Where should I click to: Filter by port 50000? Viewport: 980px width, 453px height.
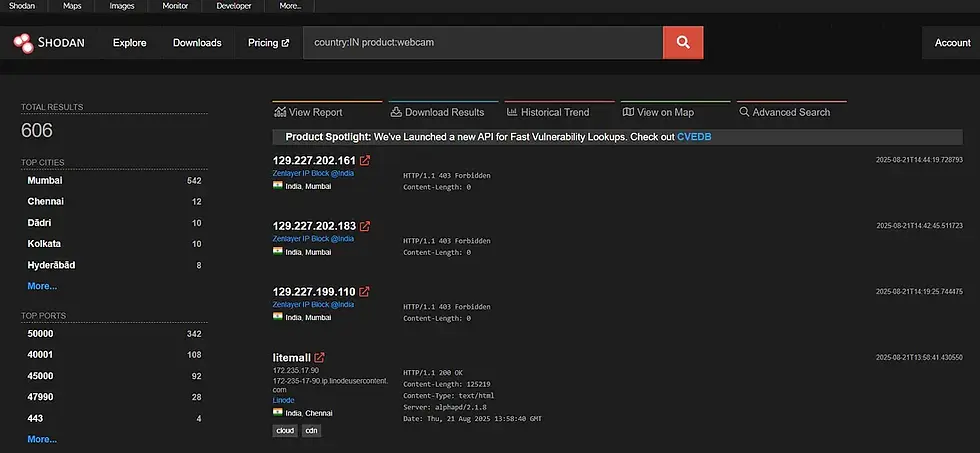coord(40,334)
